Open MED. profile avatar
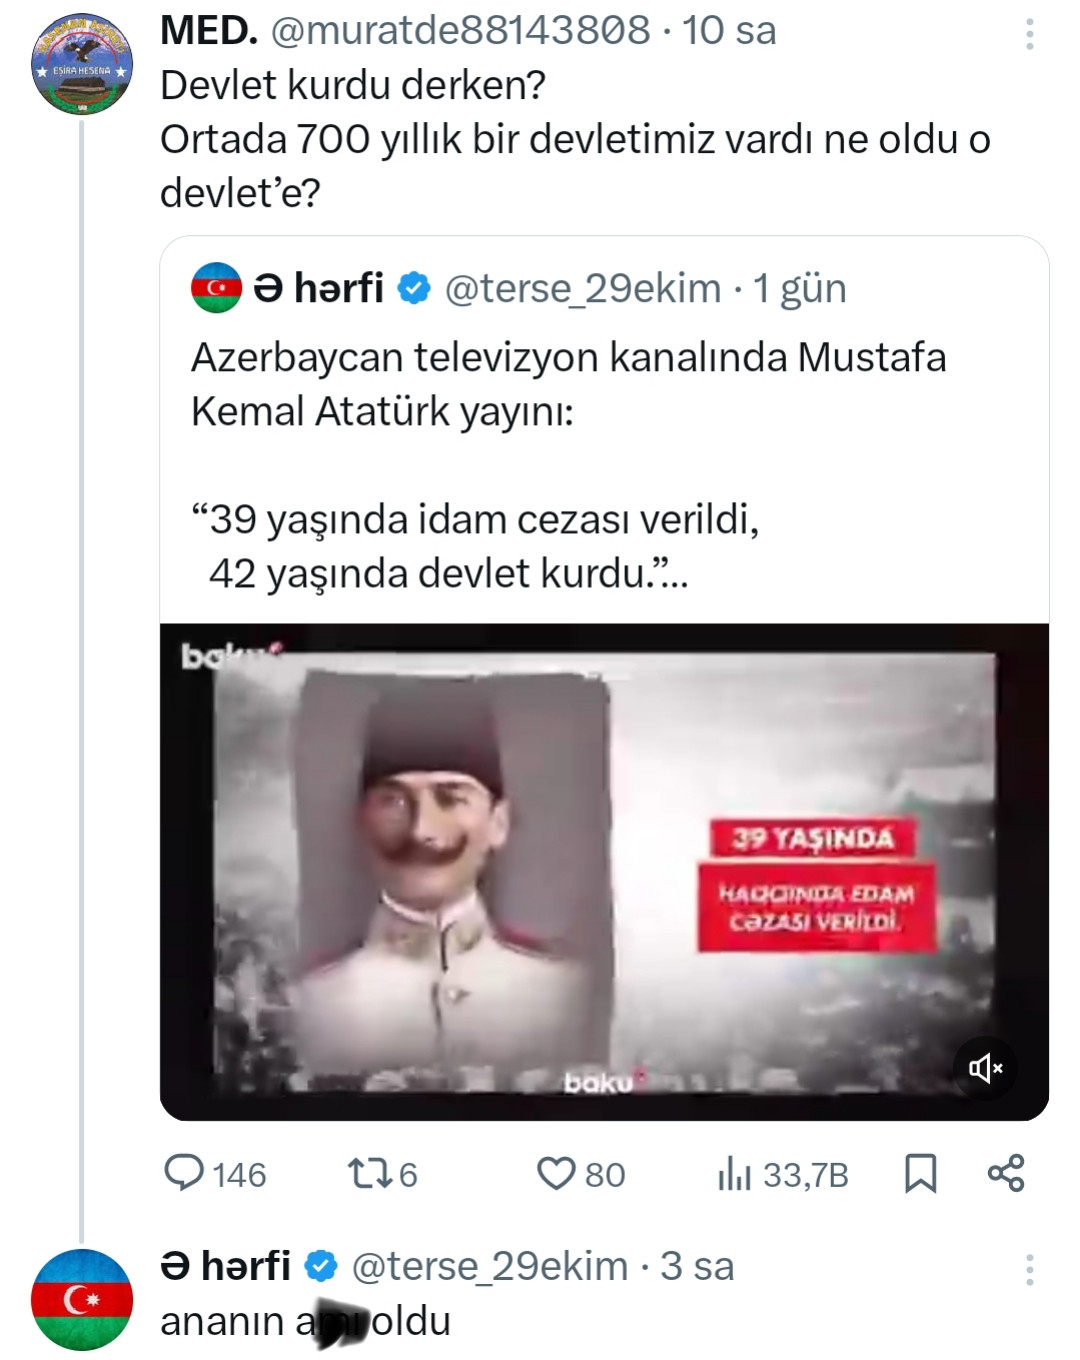1080x1360 pixels. coord(82,64)
